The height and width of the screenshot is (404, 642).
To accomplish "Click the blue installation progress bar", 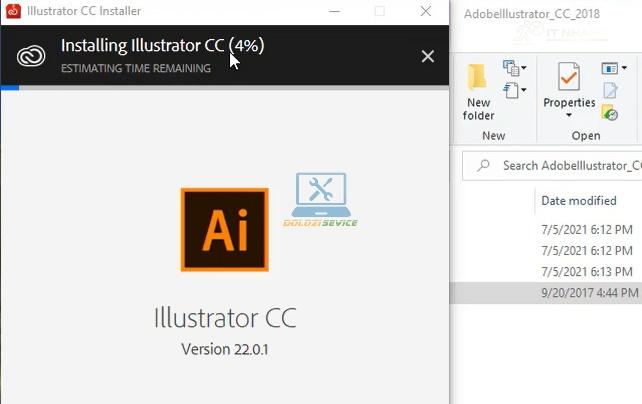I will (10, 88).
